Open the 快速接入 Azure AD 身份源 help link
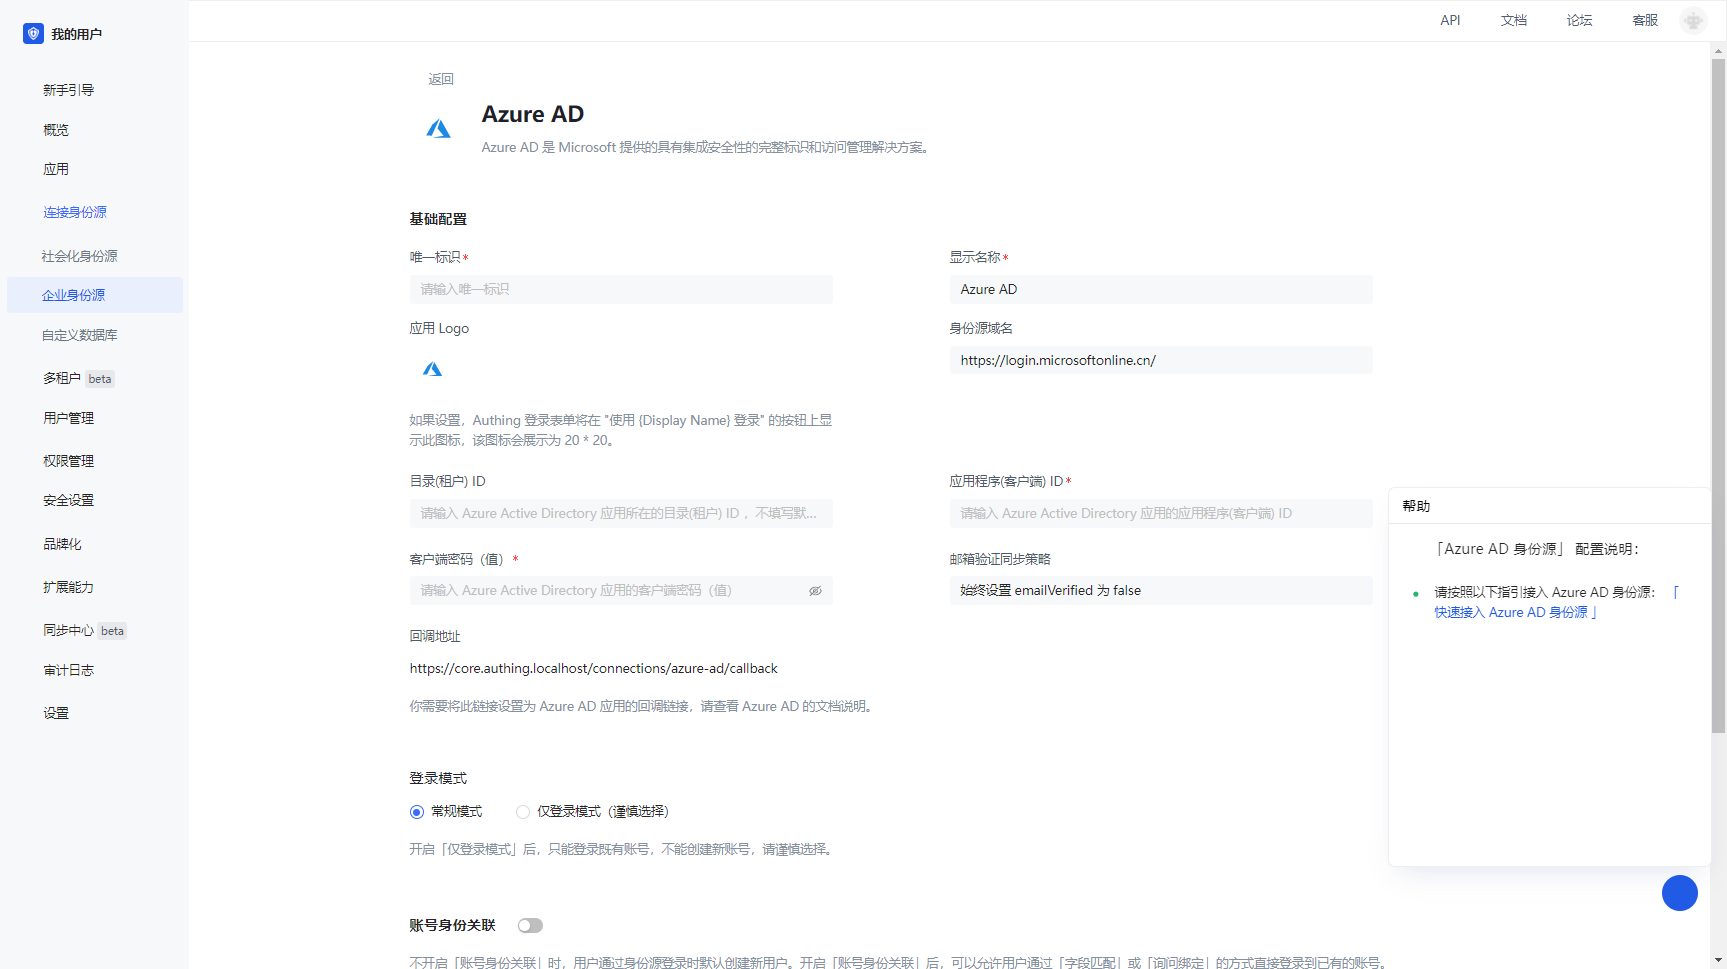 click(1510, 612)
